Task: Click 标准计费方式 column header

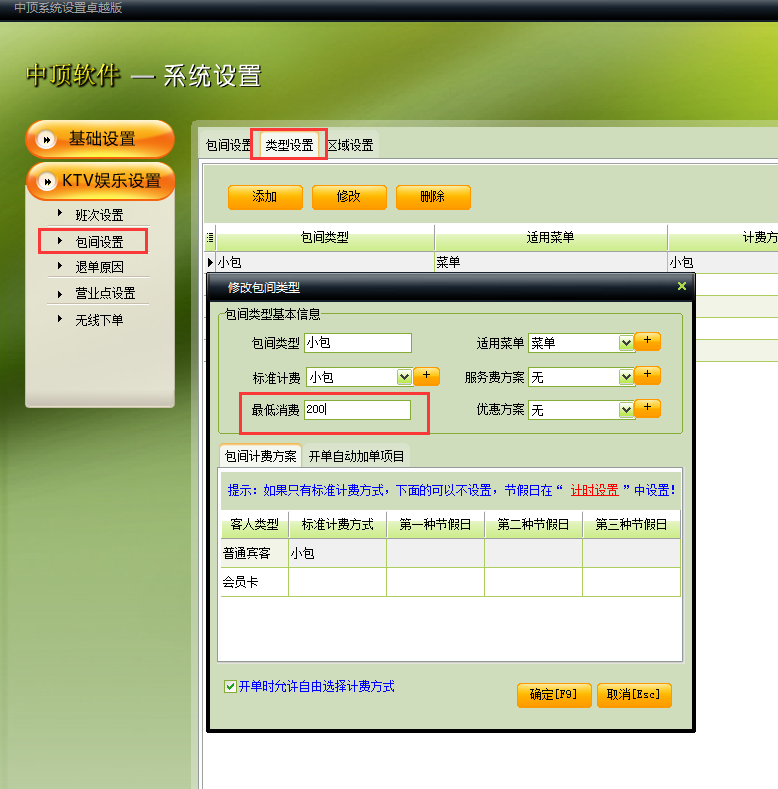Action: point(337,525)
